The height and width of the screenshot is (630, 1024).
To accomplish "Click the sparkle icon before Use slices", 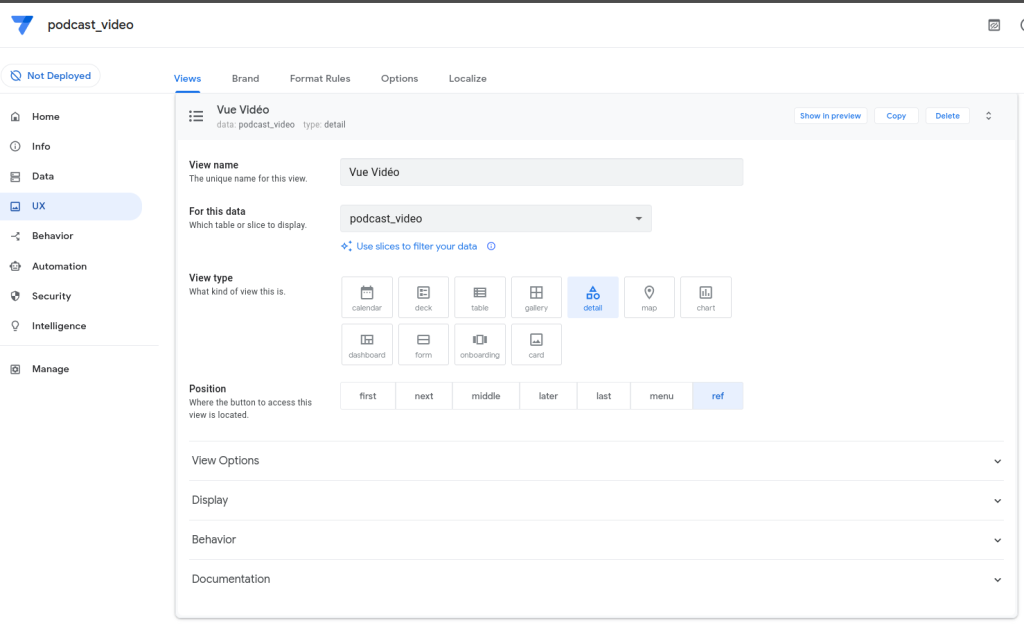I will coord(346,246).
